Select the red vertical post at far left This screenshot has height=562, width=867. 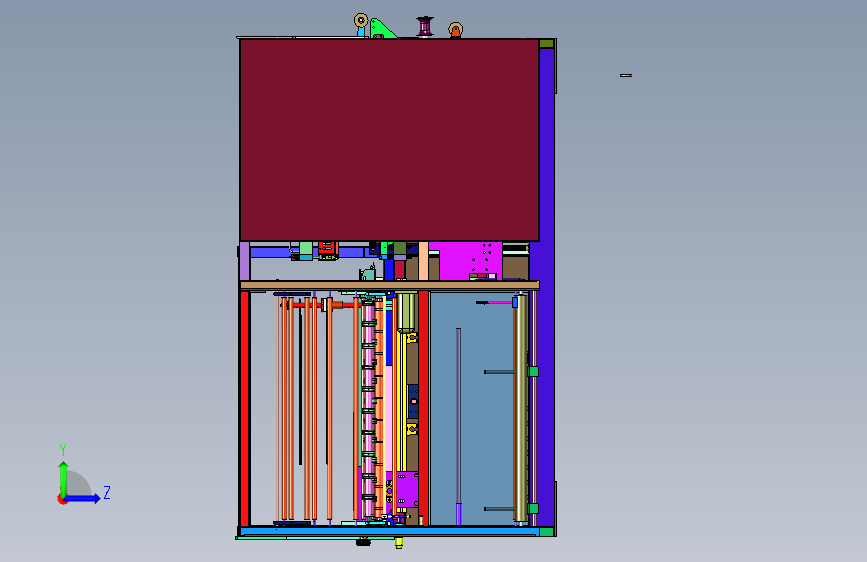click(244, 408)
